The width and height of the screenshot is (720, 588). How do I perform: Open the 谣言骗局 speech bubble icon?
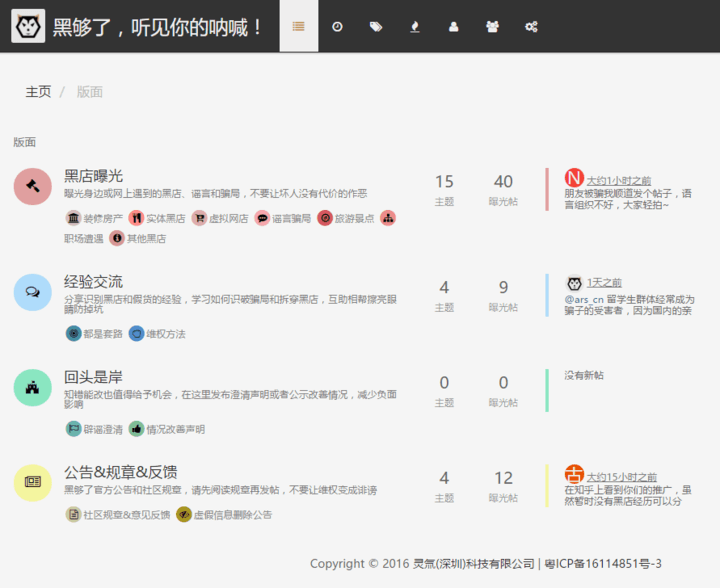(x=262, y=218)
